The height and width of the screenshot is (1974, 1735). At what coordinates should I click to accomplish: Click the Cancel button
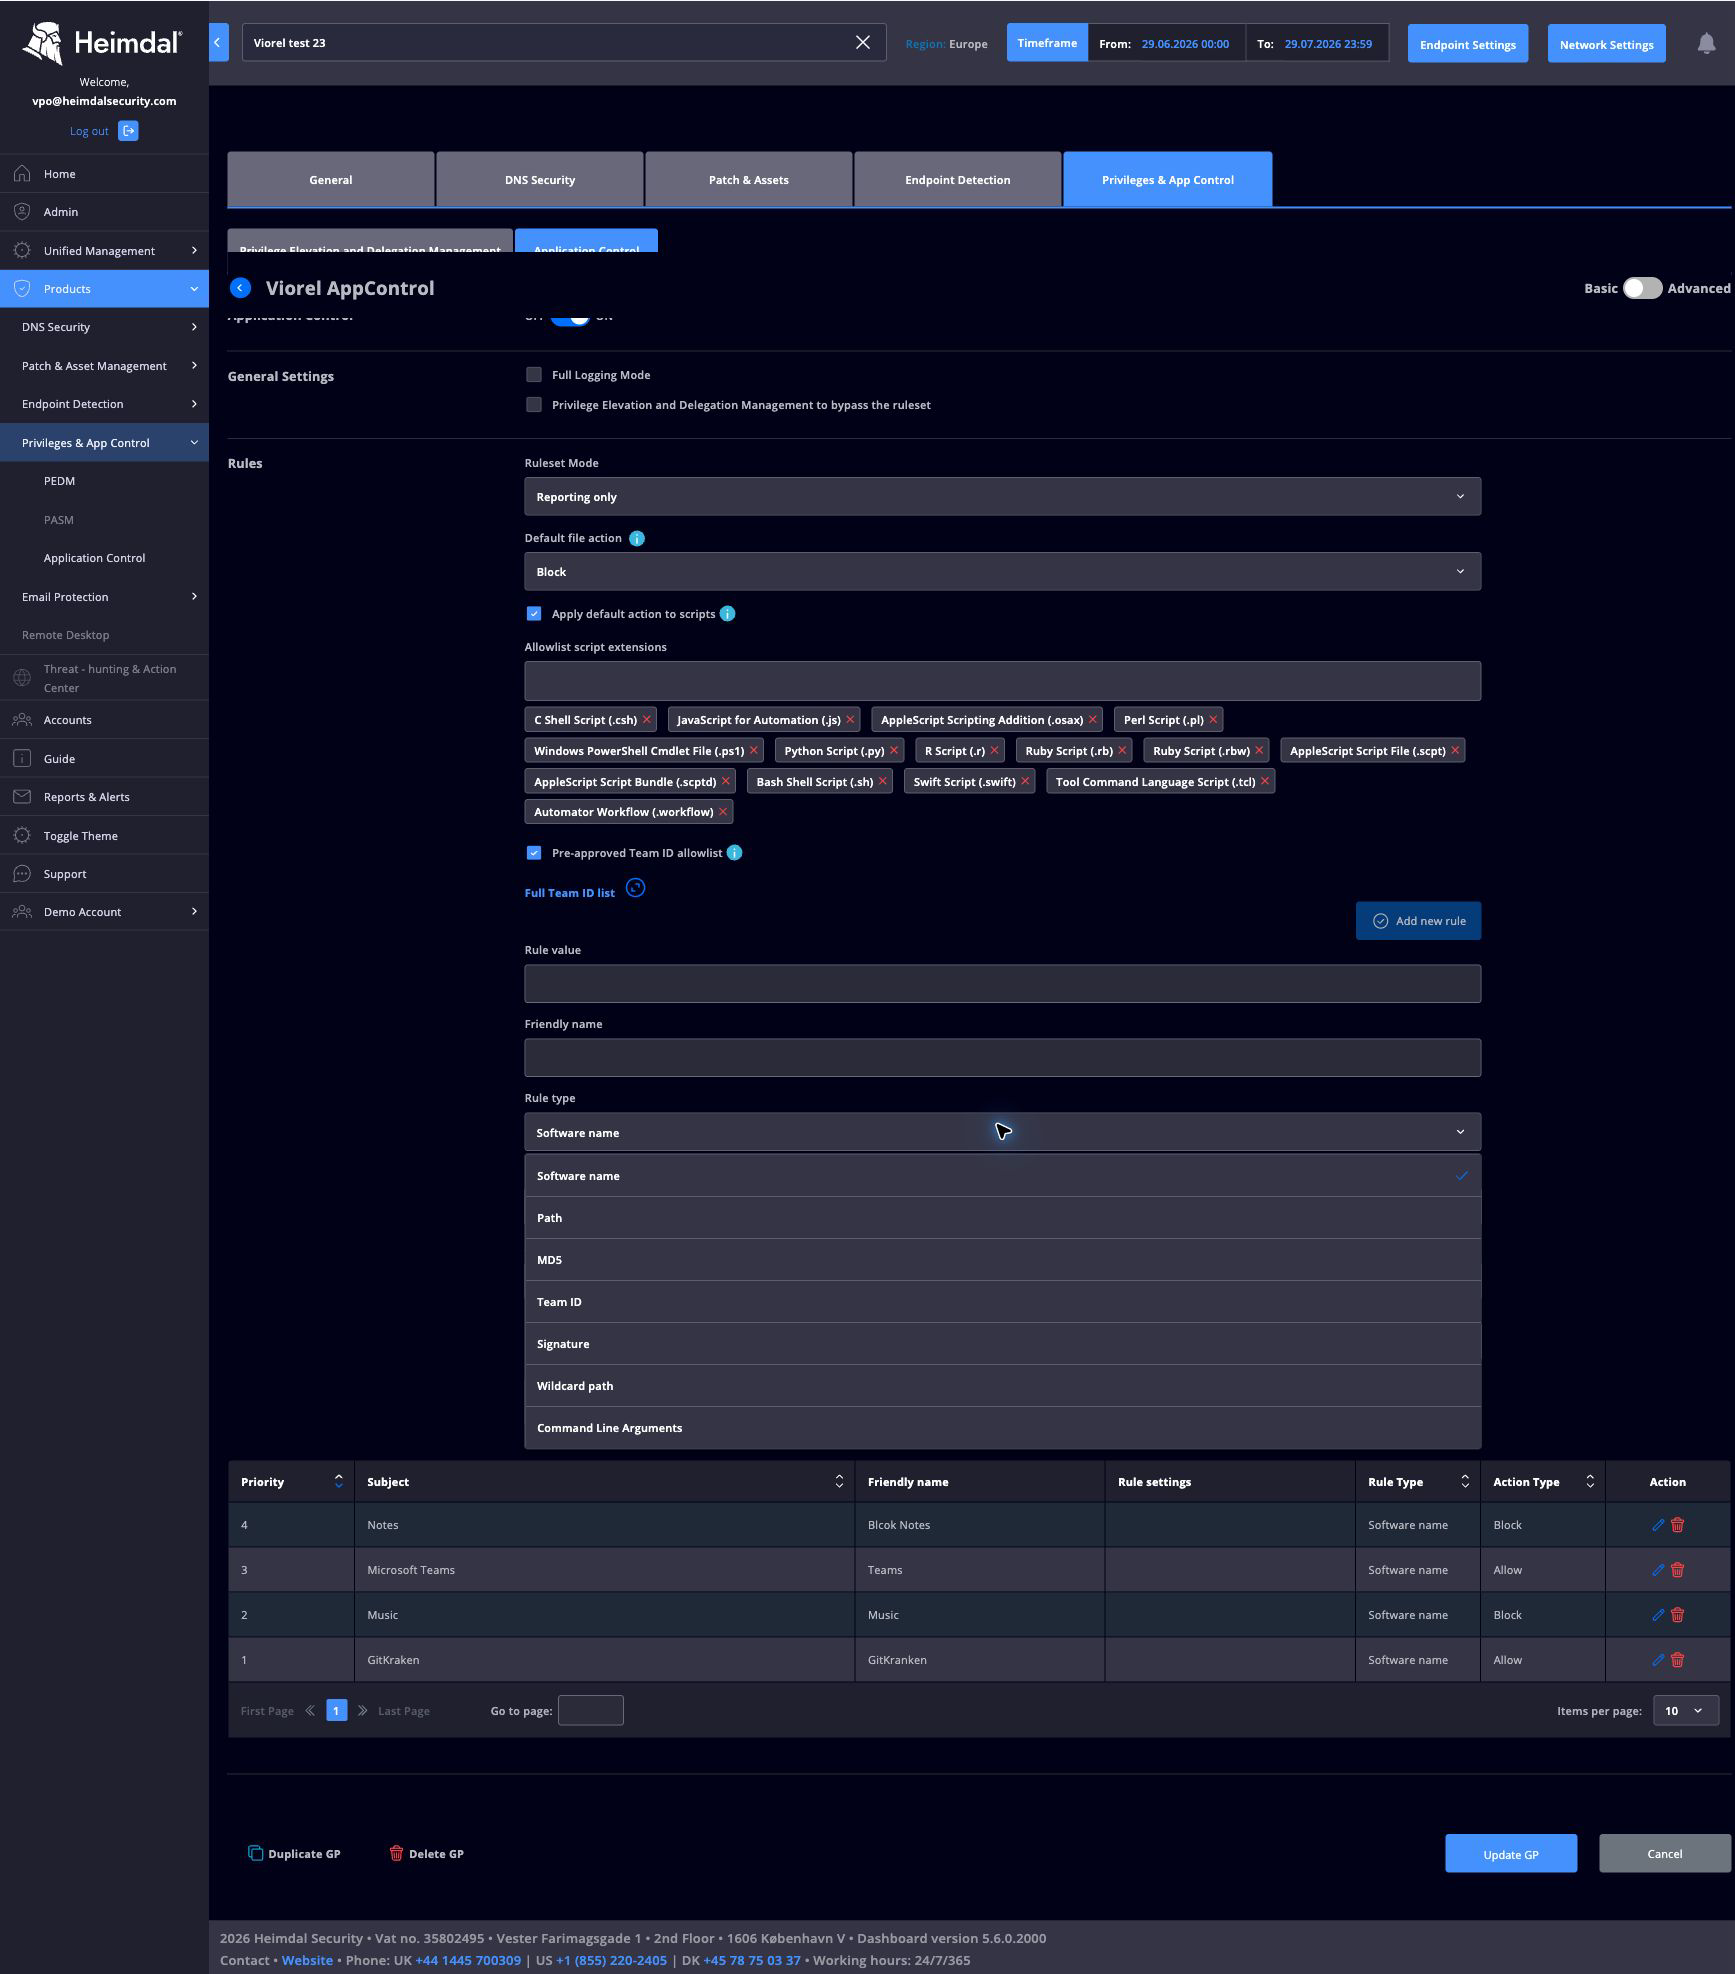(x=1665, y=1854)
